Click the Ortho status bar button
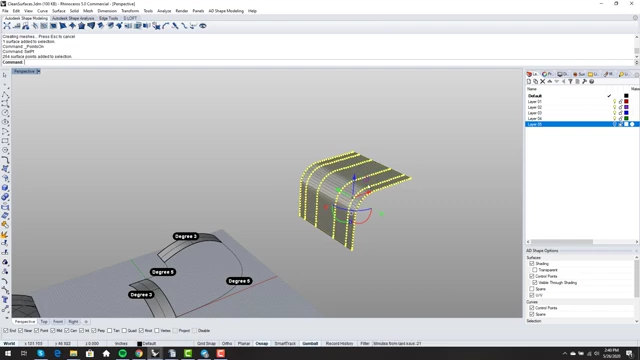The width and height of the screenshot is (640, 360). [x=227, y=344]
